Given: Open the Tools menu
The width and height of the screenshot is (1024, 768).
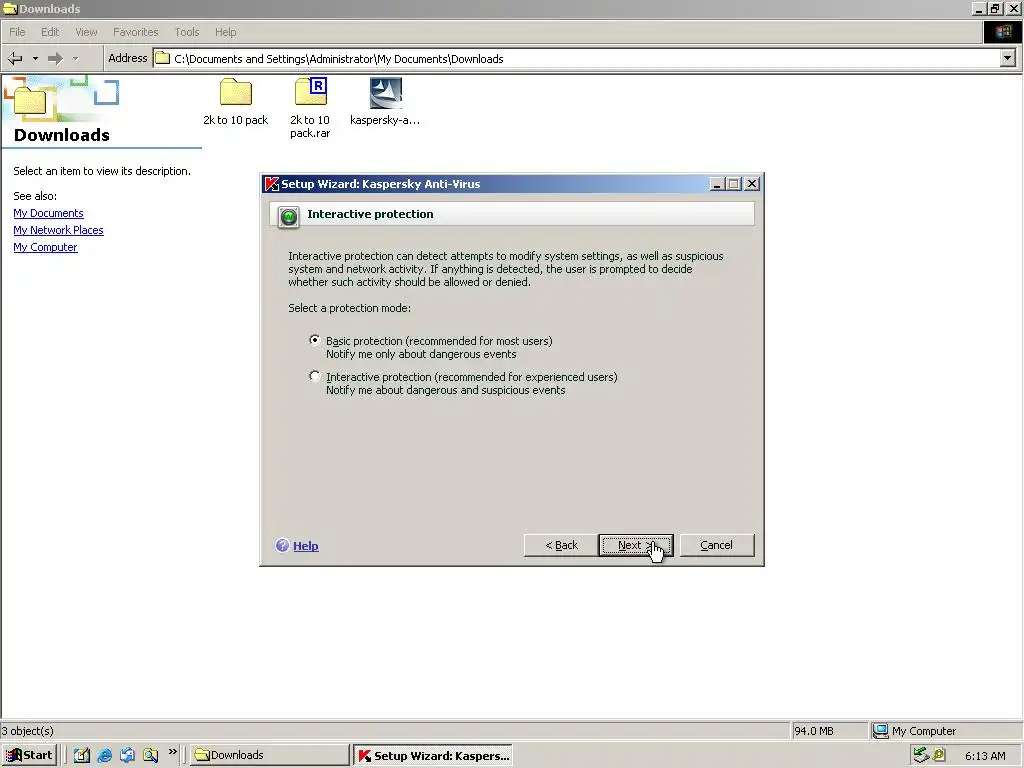Looking at the screenshot, I should pos(187,32).
